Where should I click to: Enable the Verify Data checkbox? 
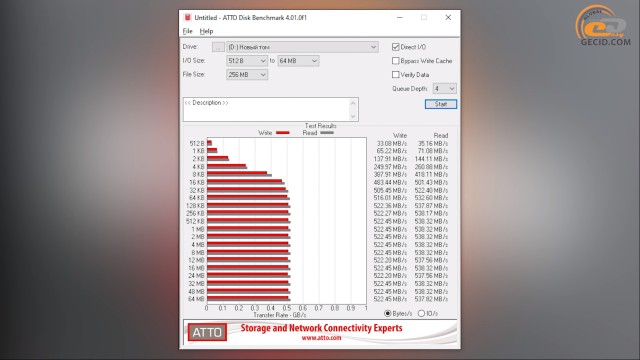pyautogui.click(x=395, y=75)
